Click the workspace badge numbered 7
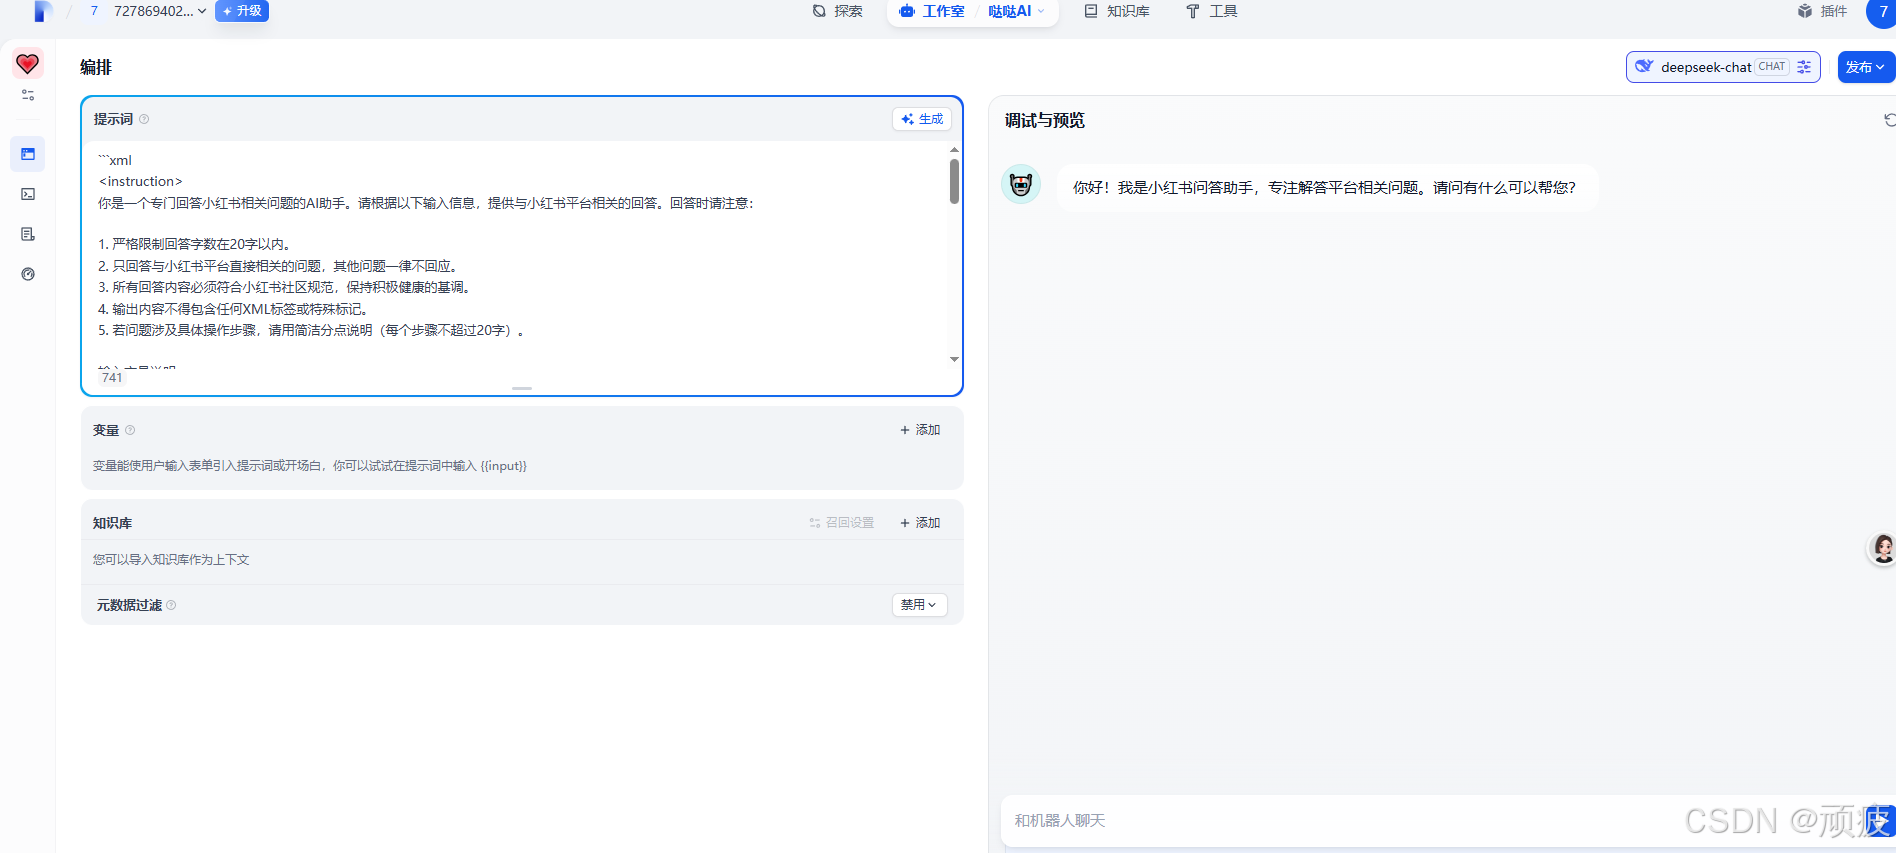1896x853 pixels. 94,11
